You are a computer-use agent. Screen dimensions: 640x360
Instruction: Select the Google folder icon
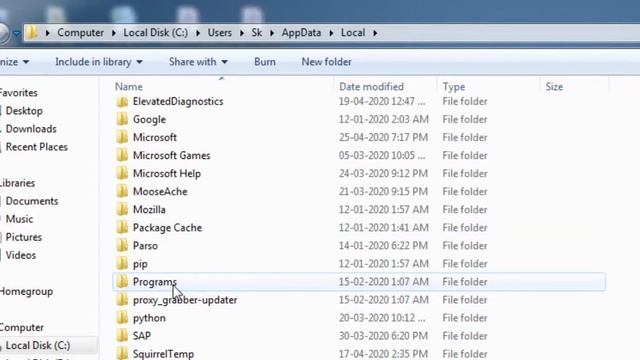[x=122, y=120]
